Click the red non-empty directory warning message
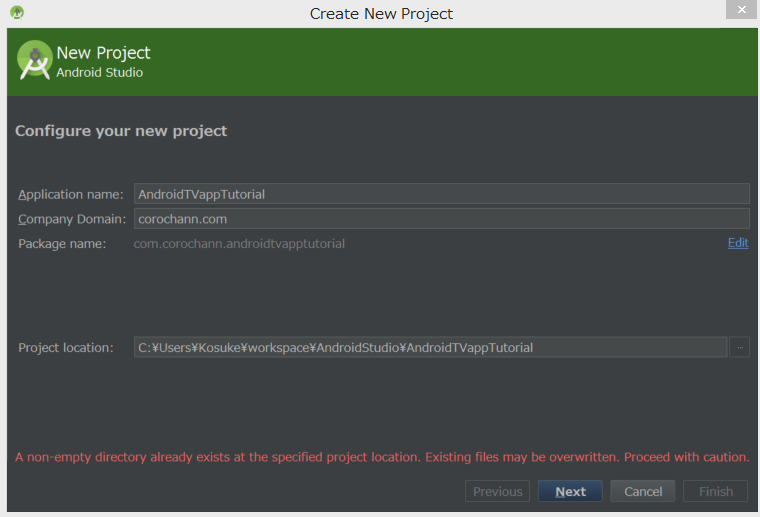760x517 pixels. tap(382, 457)
